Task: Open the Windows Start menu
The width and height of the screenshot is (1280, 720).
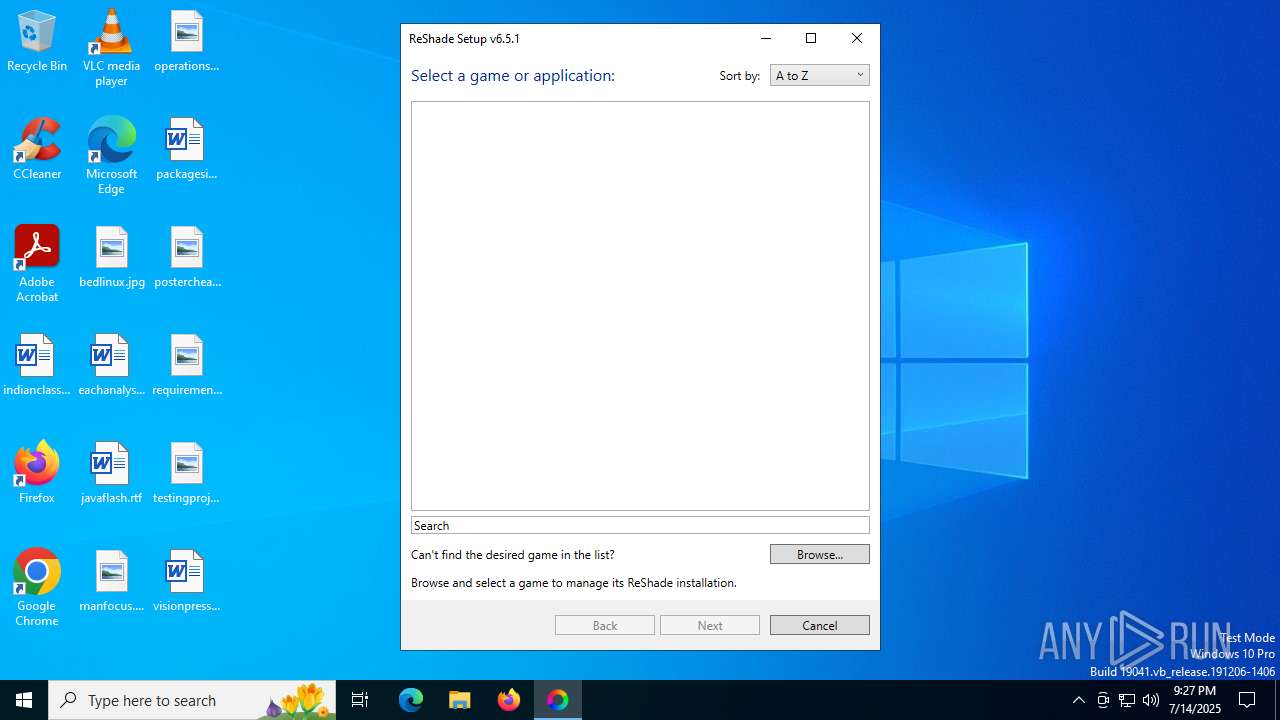Action: 24,700
